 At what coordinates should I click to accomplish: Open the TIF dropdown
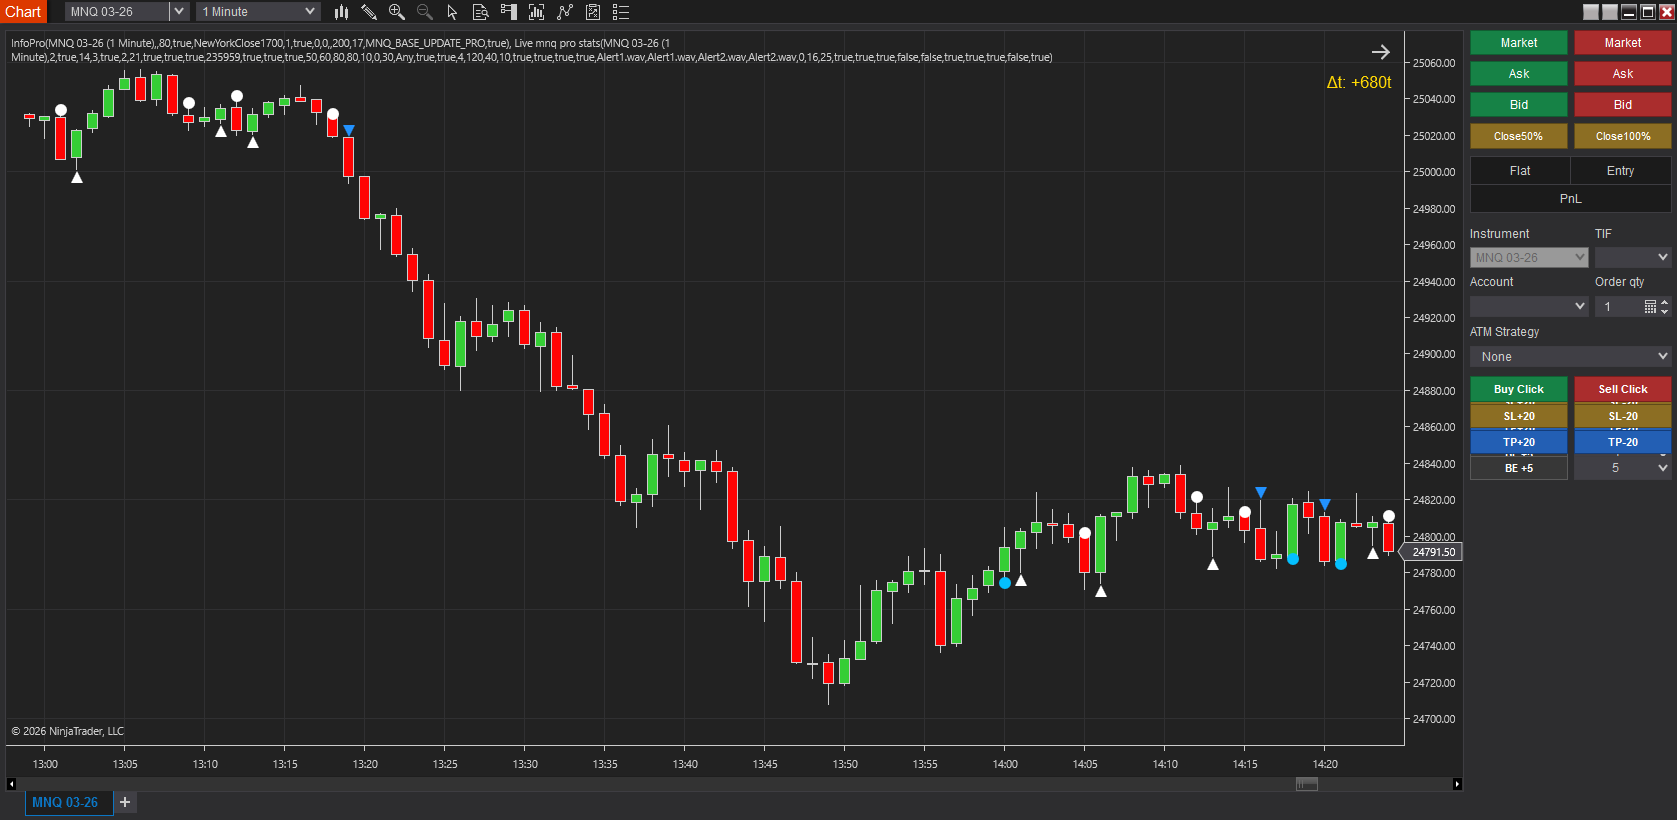click(1632, 258)
